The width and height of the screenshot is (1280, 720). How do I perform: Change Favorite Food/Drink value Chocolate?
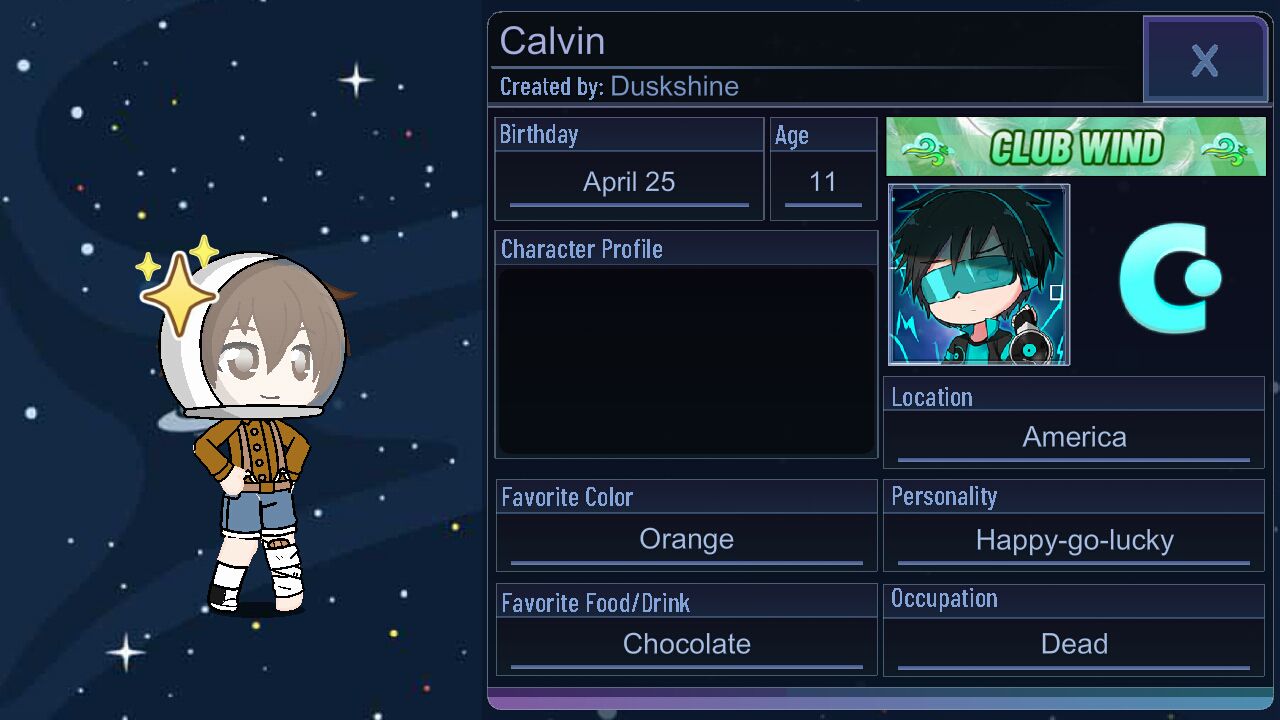(x=686, y=645)
